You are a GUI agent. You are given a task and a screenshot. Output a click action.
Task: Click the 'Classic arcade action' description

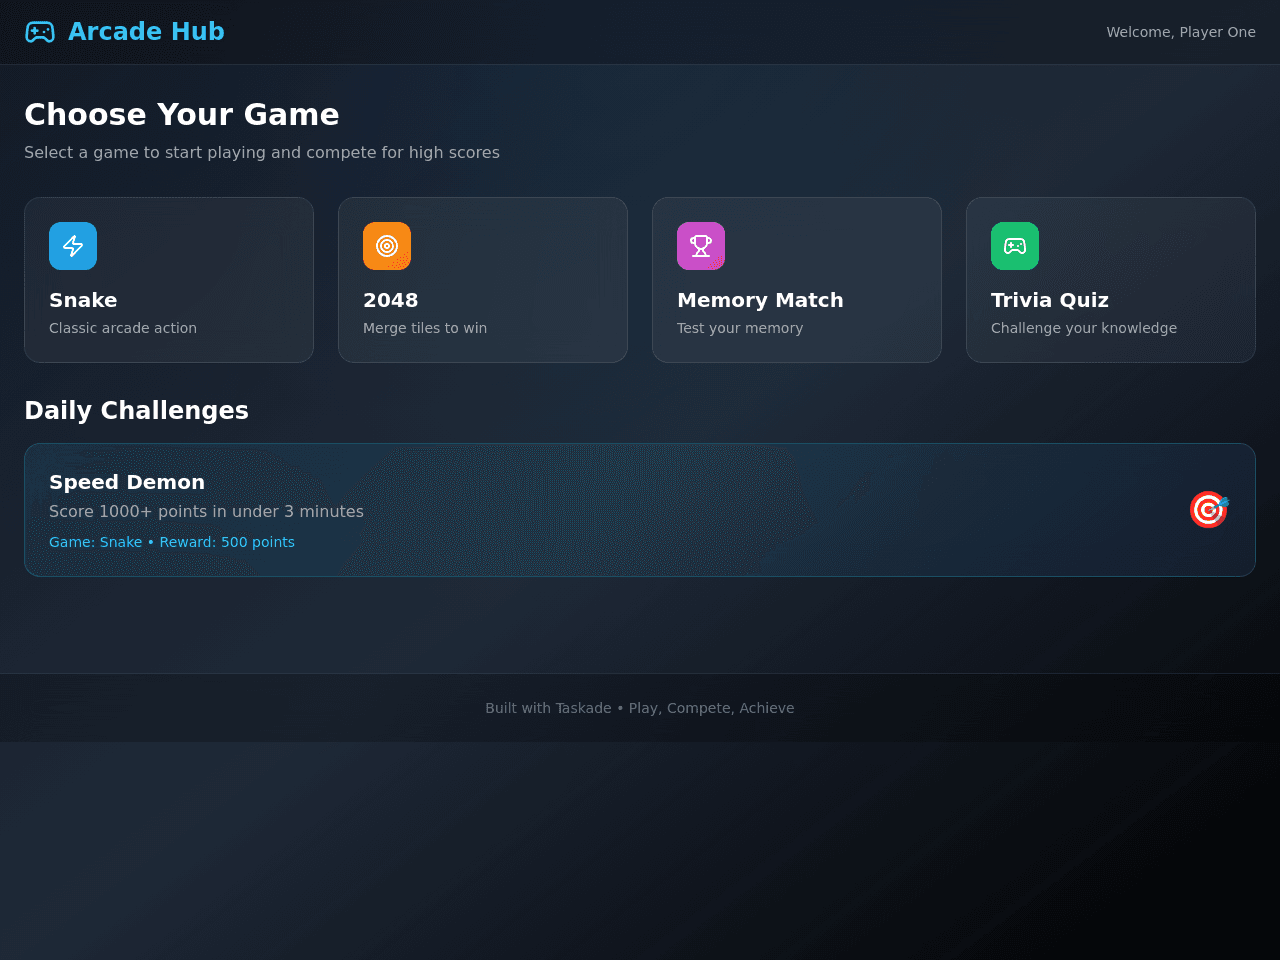(x=123, y=328)
